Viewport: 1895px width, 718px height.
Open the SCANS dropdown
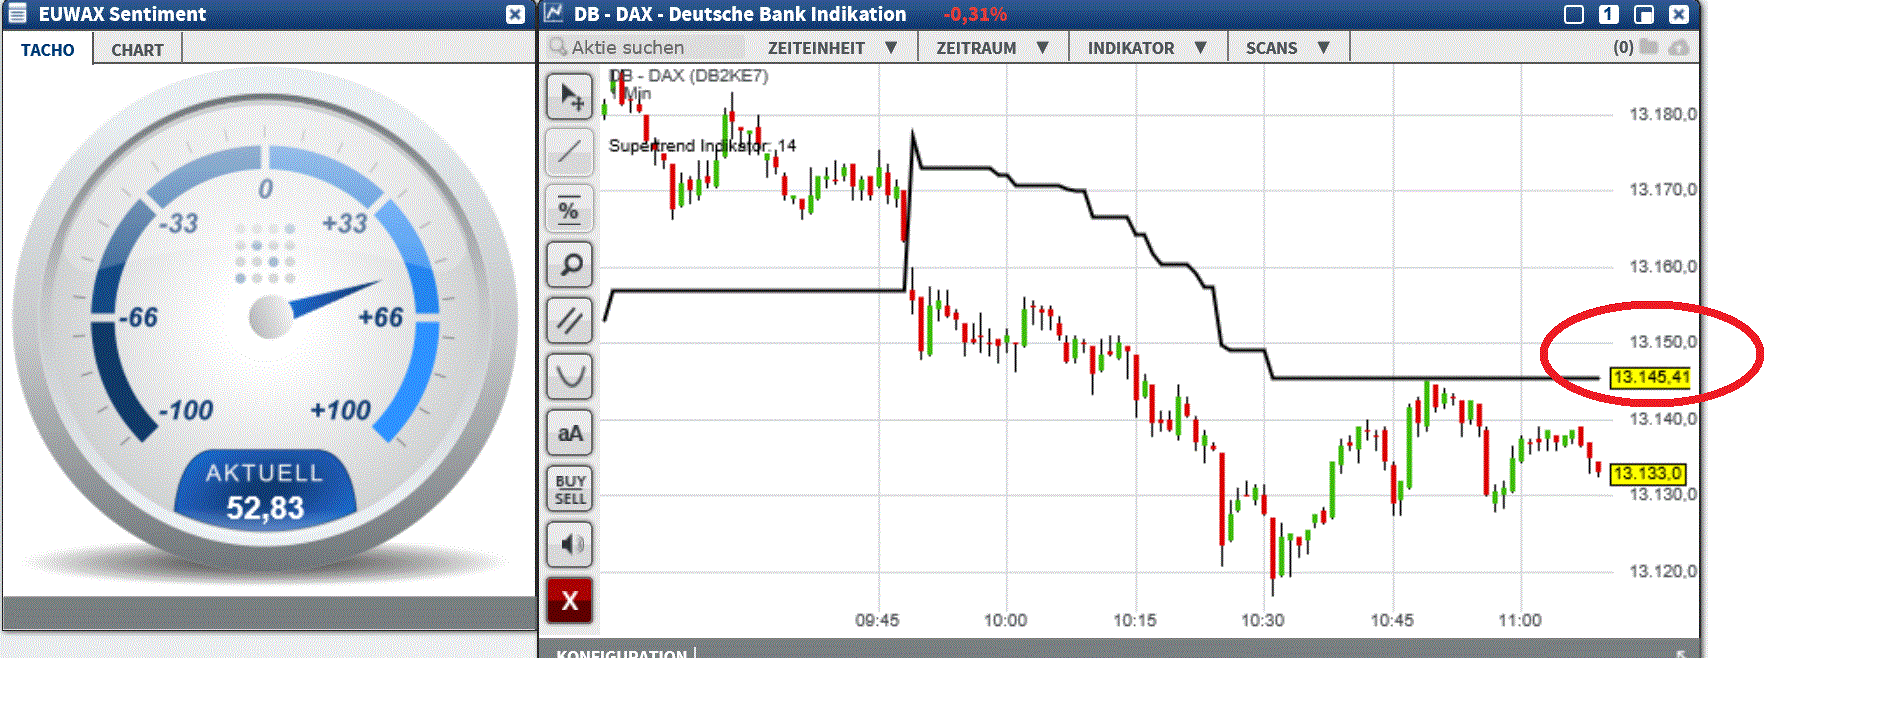[x=1287, y=48]
